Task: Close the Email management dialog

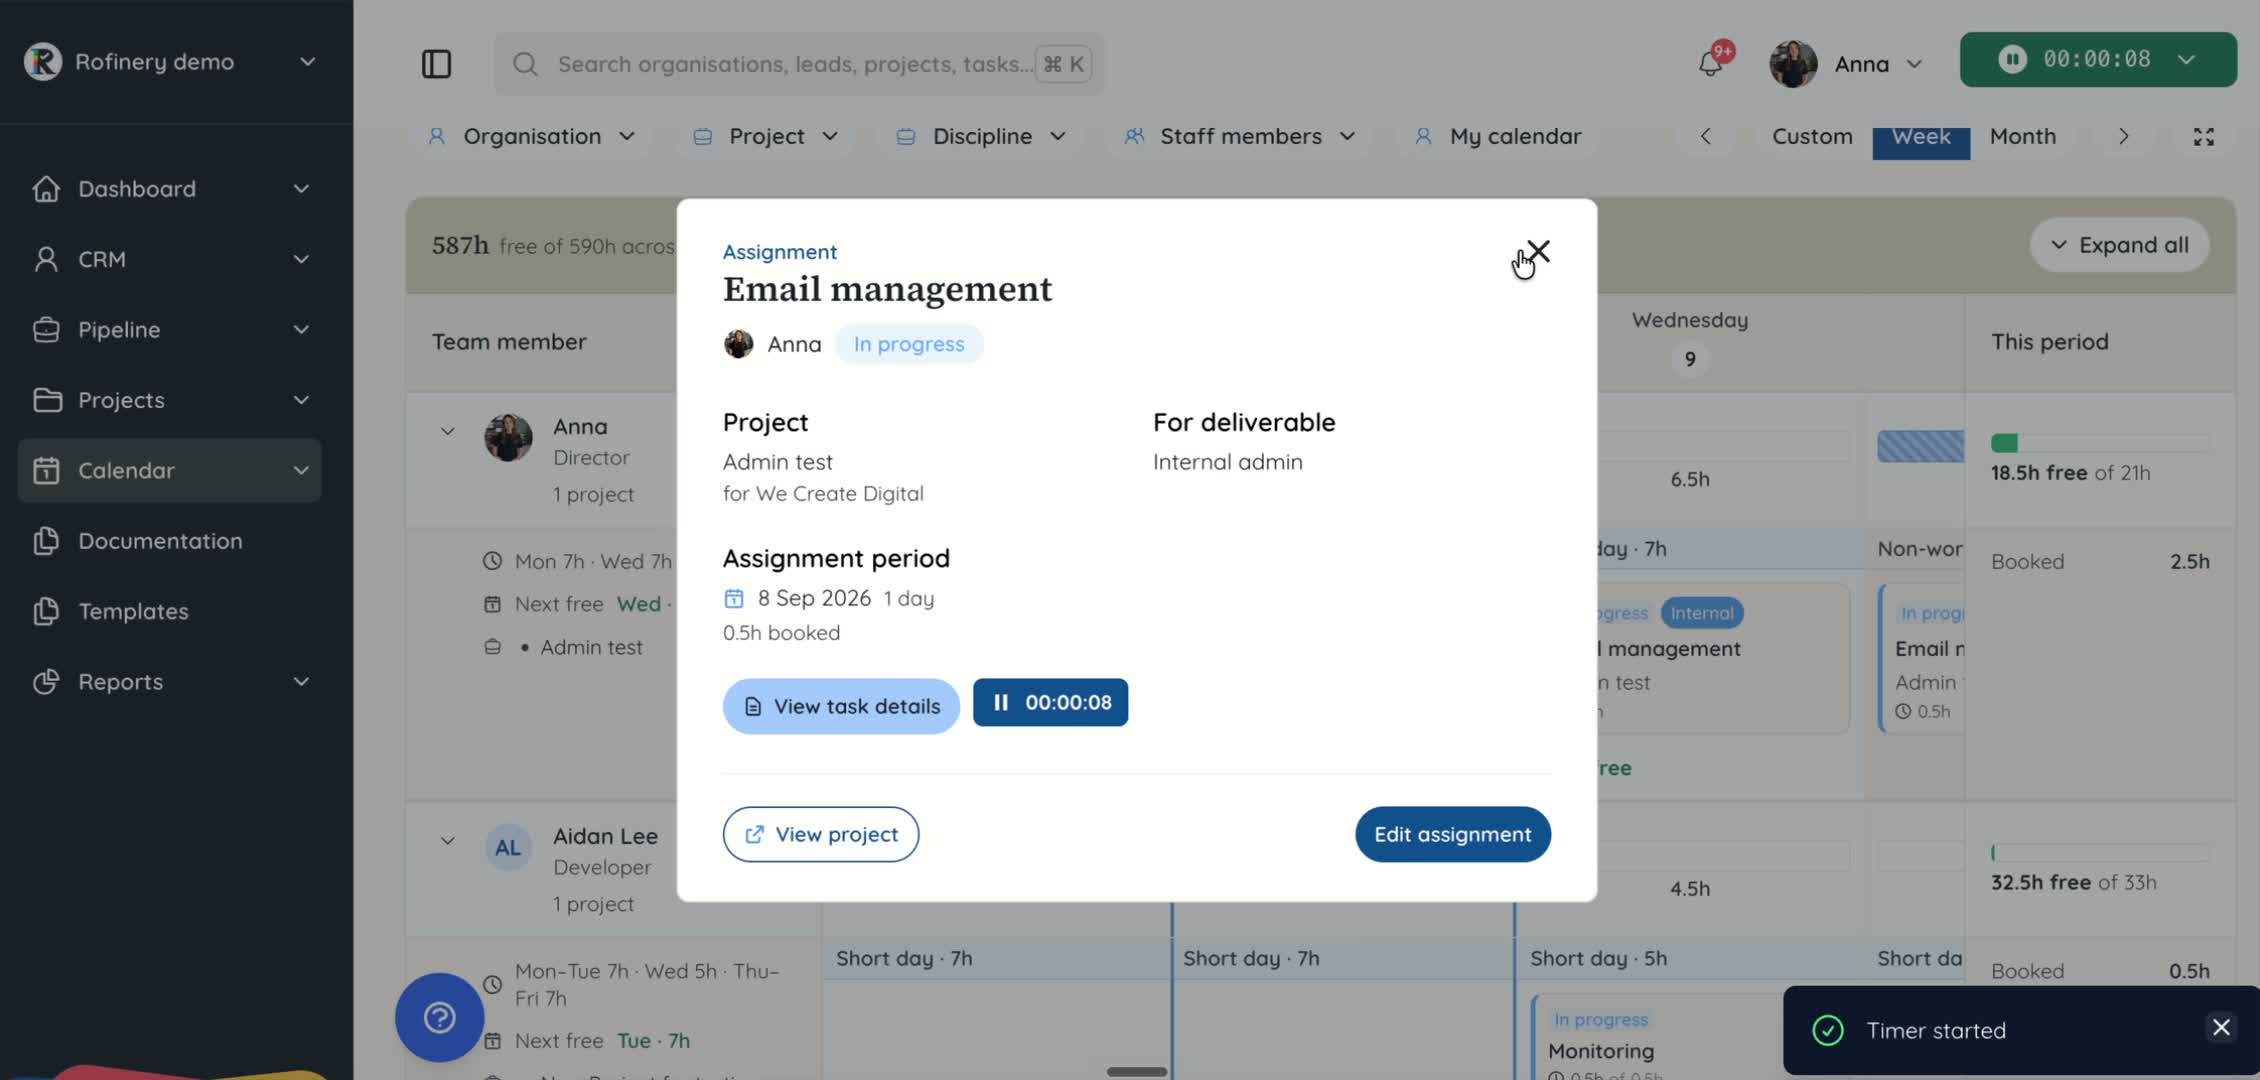Action: click(1538, 251)
